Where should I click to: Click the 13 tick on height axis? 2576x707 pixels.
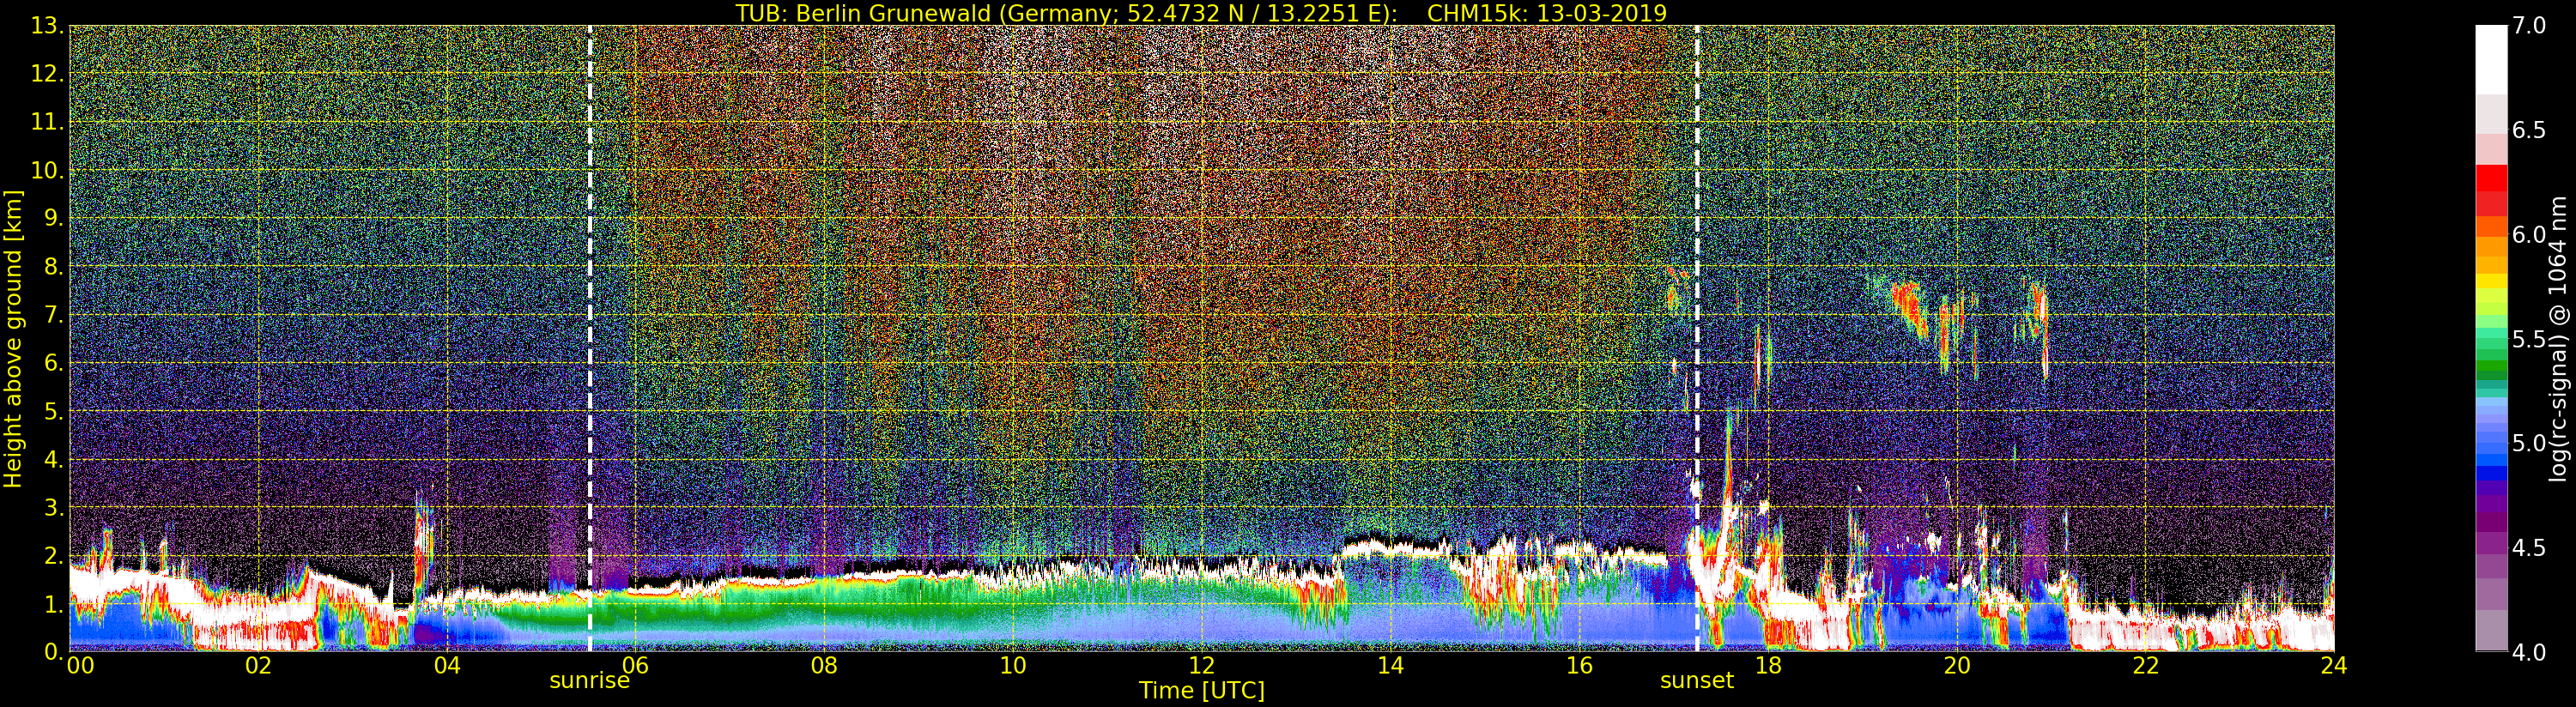46,26
